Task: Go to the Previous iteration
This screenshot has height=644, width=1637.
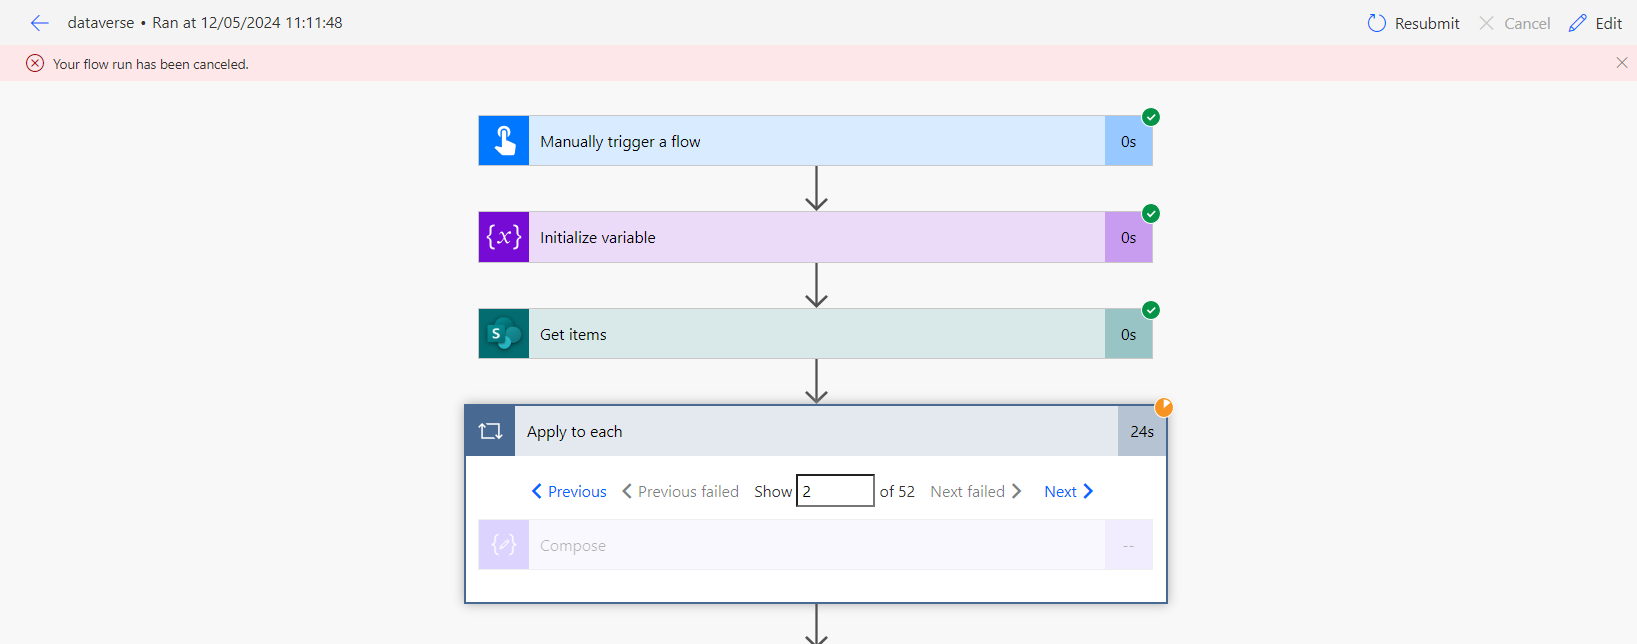Action: point(569,491)
